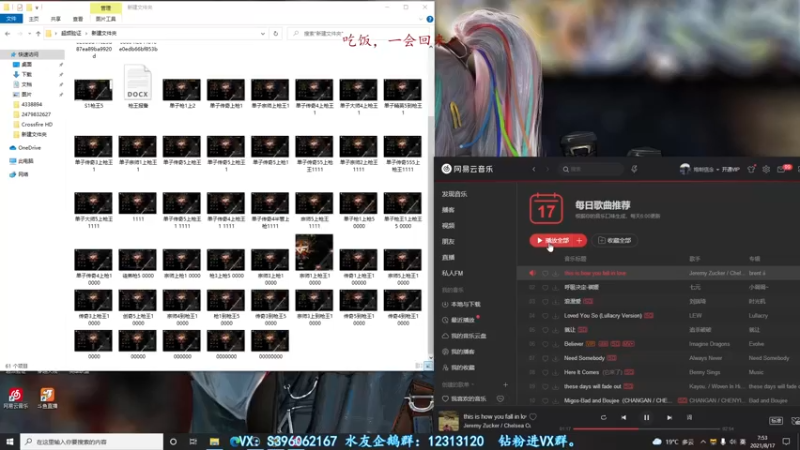This screenshot has height=450, width=800.
Task: Open 共享 tab in File Explorer
Action: [56, 19]
